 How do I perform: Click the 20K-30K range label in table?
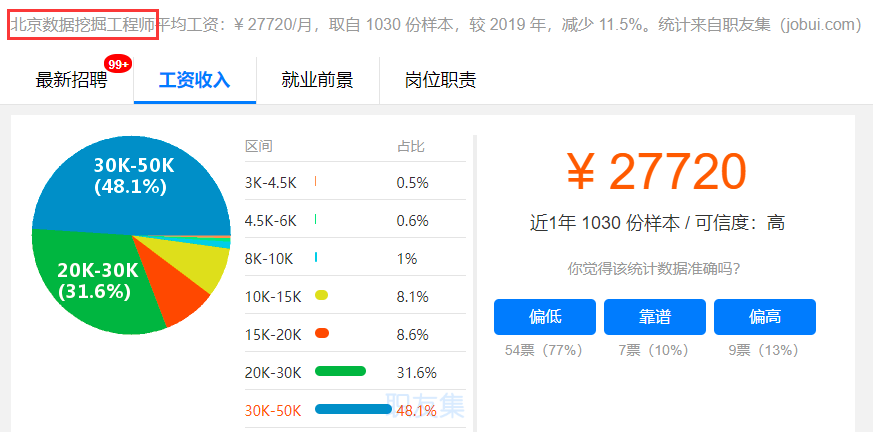point(273,373)
